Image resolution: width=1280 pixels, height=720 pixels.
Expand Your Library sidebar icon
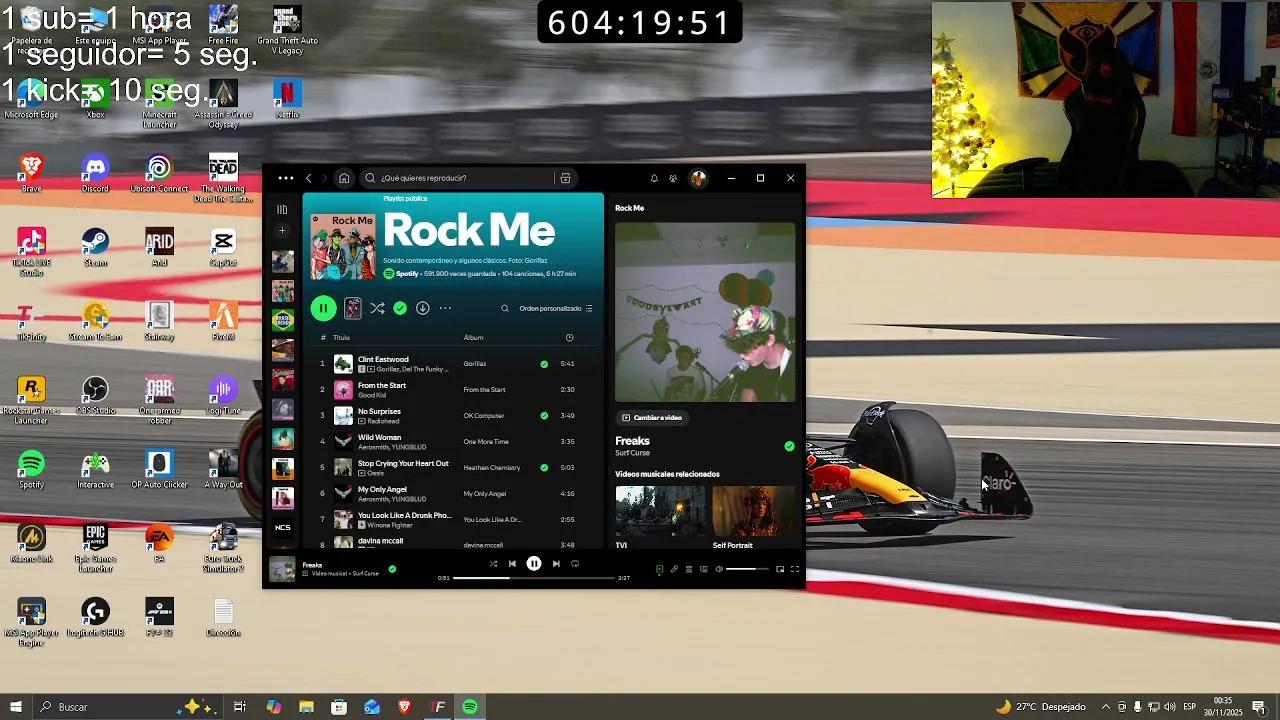(x=282, y=209)
